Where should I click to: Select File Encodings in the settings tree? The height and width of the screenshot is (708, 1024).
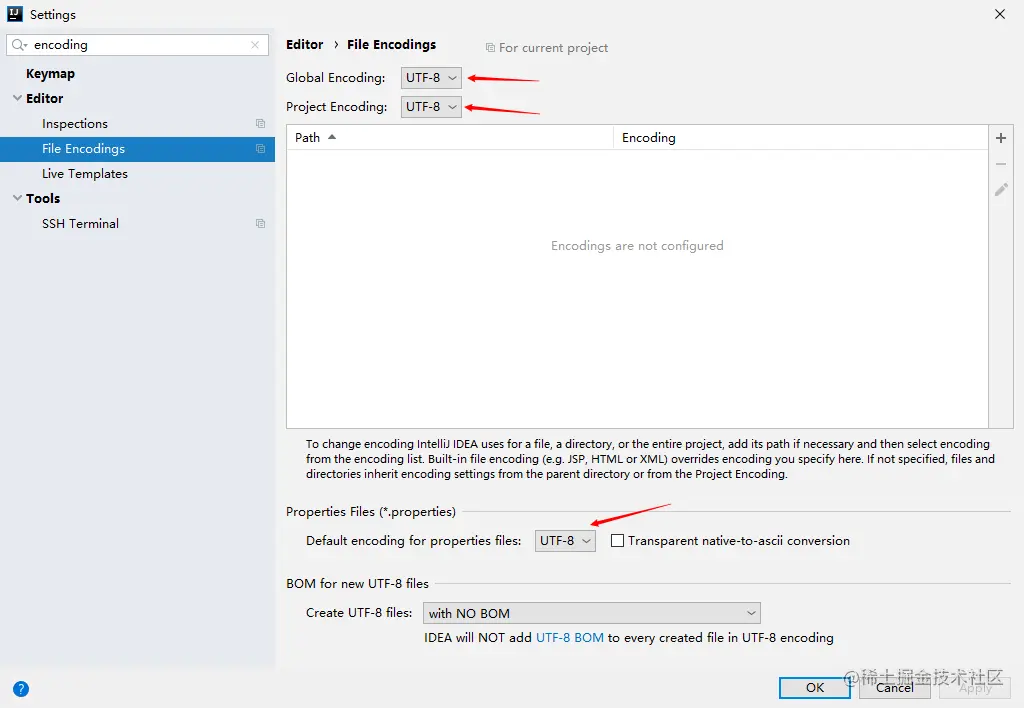pyautogui.click(x=137, y=149)
